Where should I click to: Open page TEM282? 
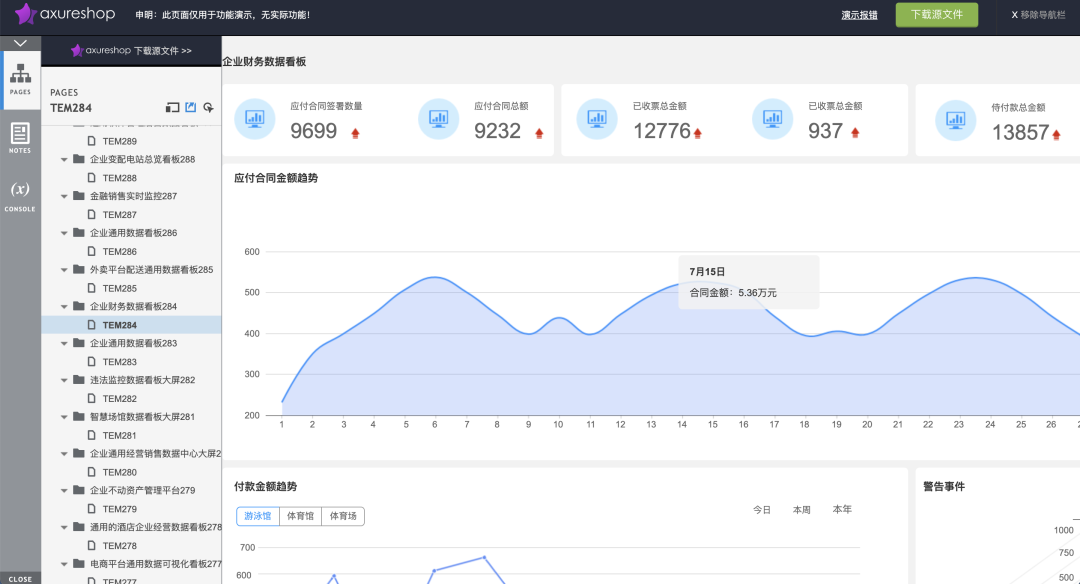(x=120, y=398)
